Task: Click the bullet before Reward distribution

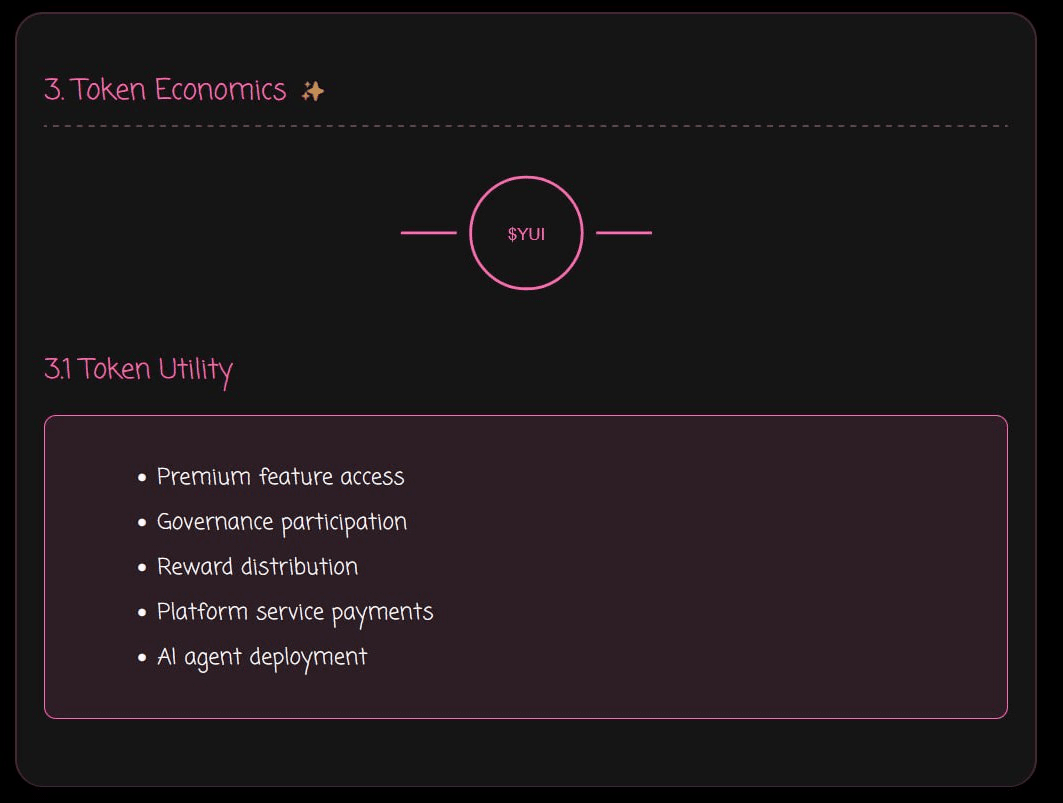Action: [x=143, y=568]
